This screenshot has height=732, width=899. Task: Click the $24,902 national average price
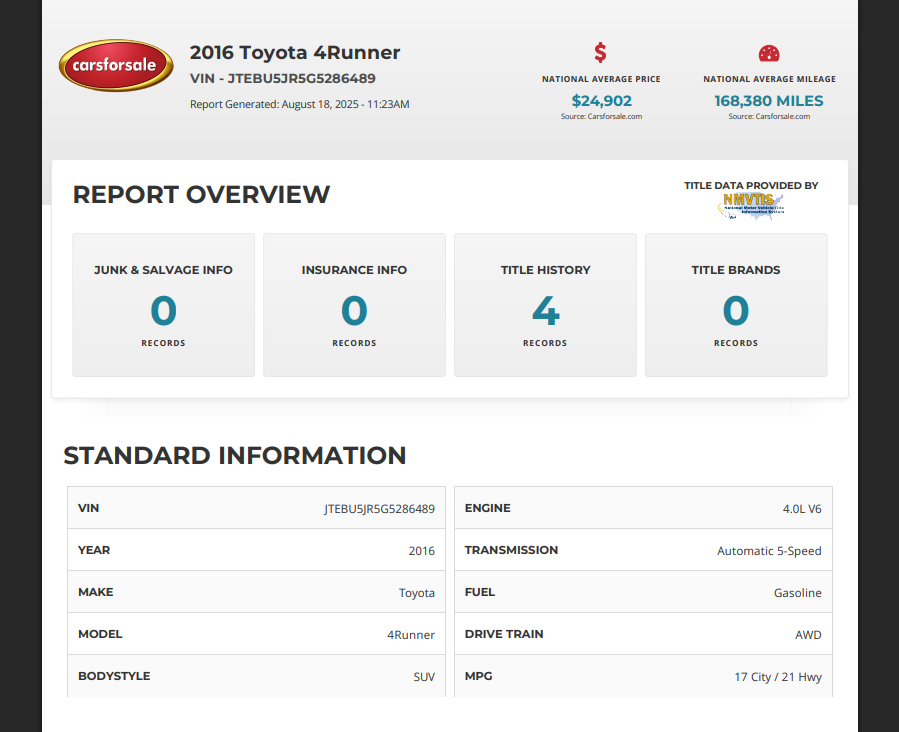click(601, 101)
